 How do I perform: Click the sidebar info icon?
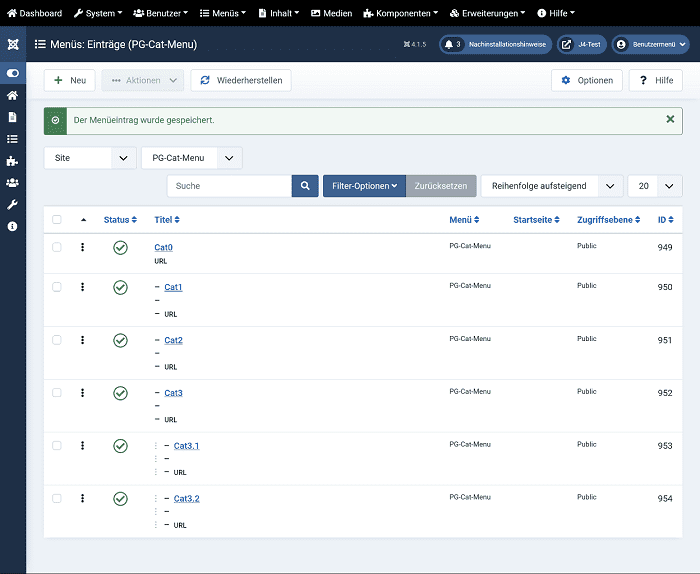[x=12, y=226]
